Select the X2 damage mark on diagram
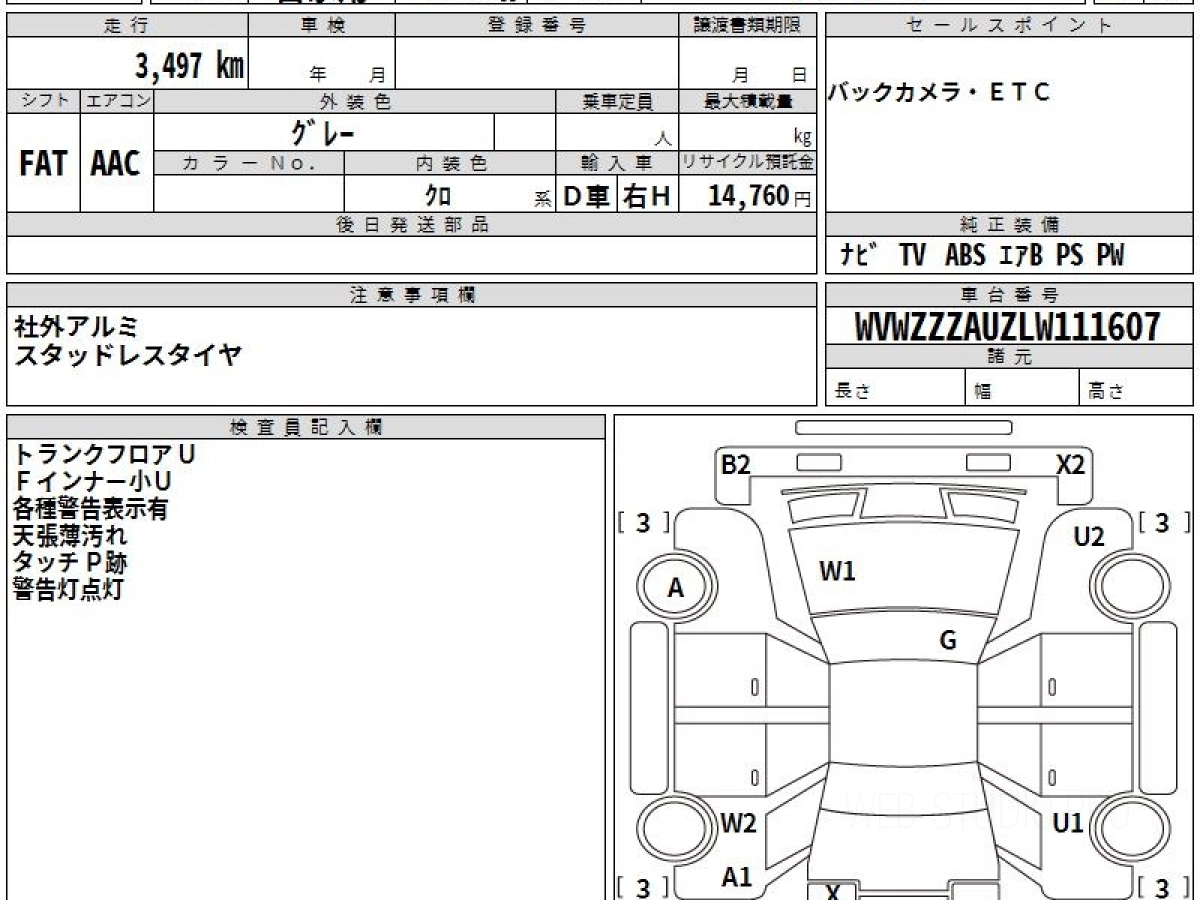 [x=1071, y=464]
